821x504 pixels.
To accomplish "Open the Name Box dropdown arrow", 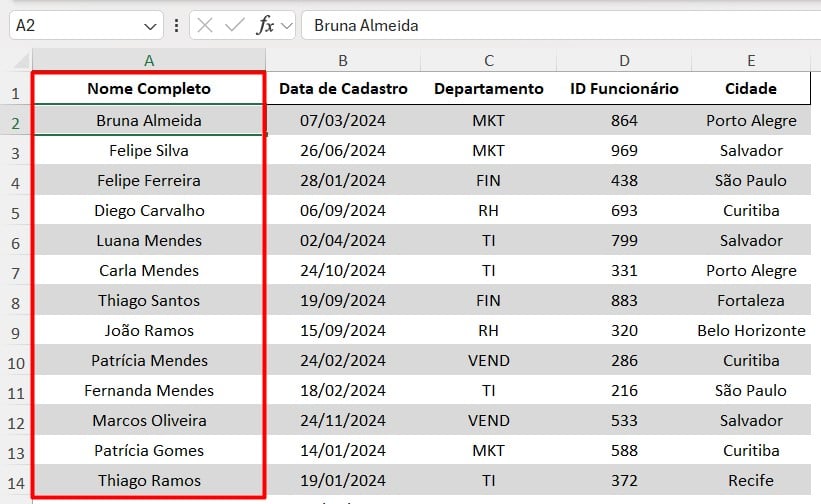I will point(151,26).
